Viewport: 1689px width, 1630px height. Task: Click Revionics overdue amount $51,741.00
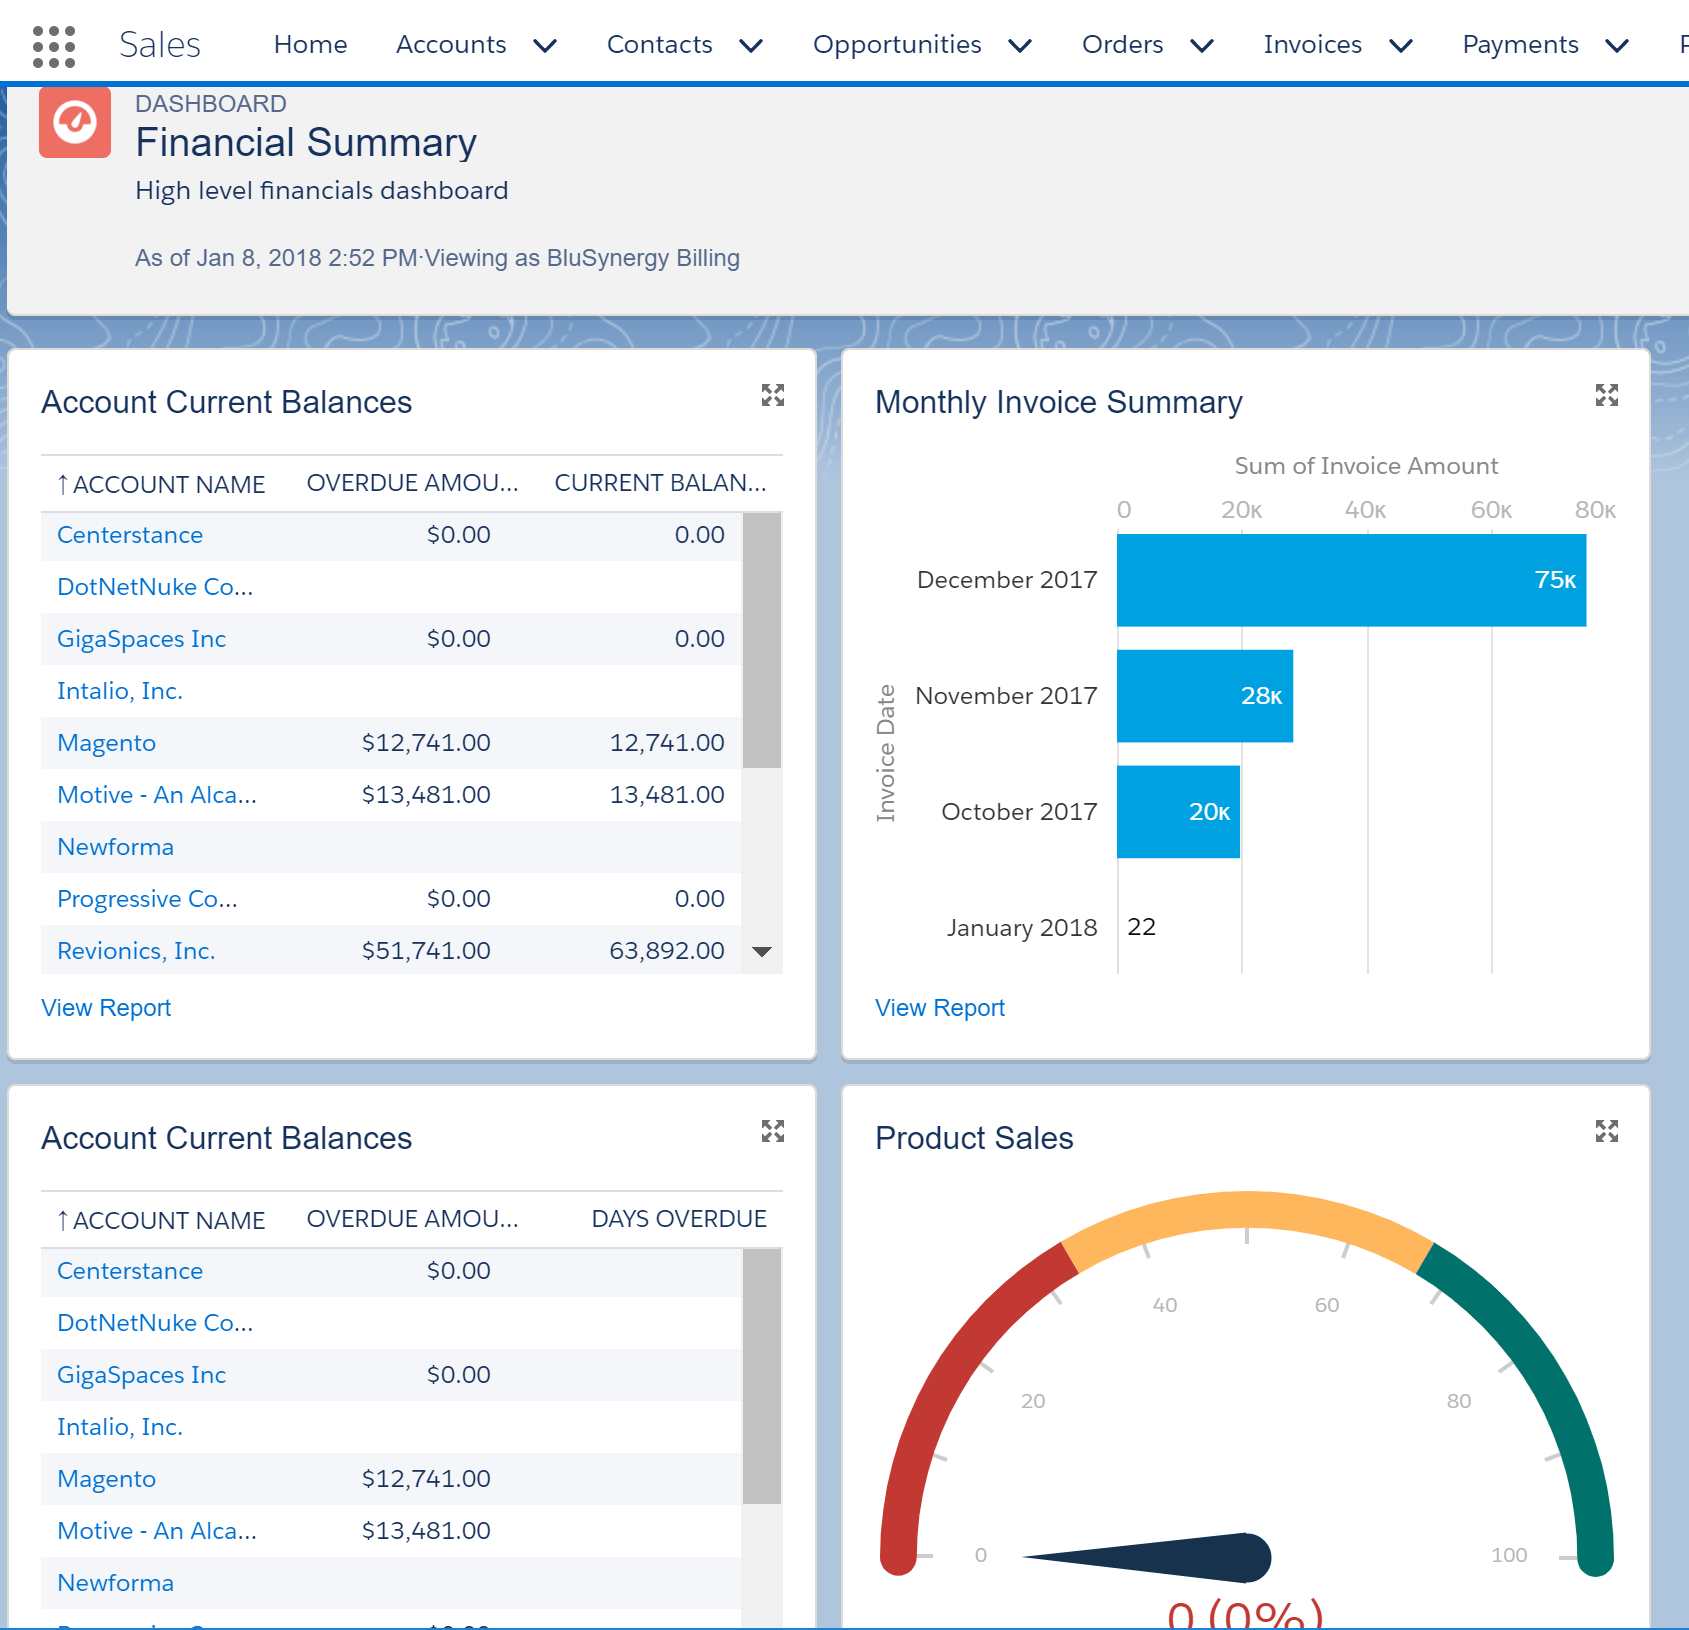[x=426, y=951]
